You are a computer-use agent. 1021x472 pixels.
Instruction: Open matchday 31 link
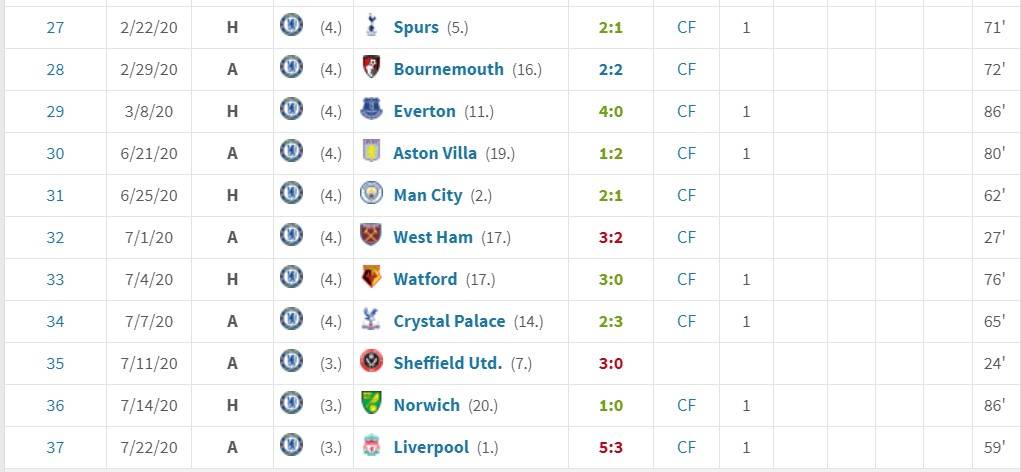pos(55,195)
